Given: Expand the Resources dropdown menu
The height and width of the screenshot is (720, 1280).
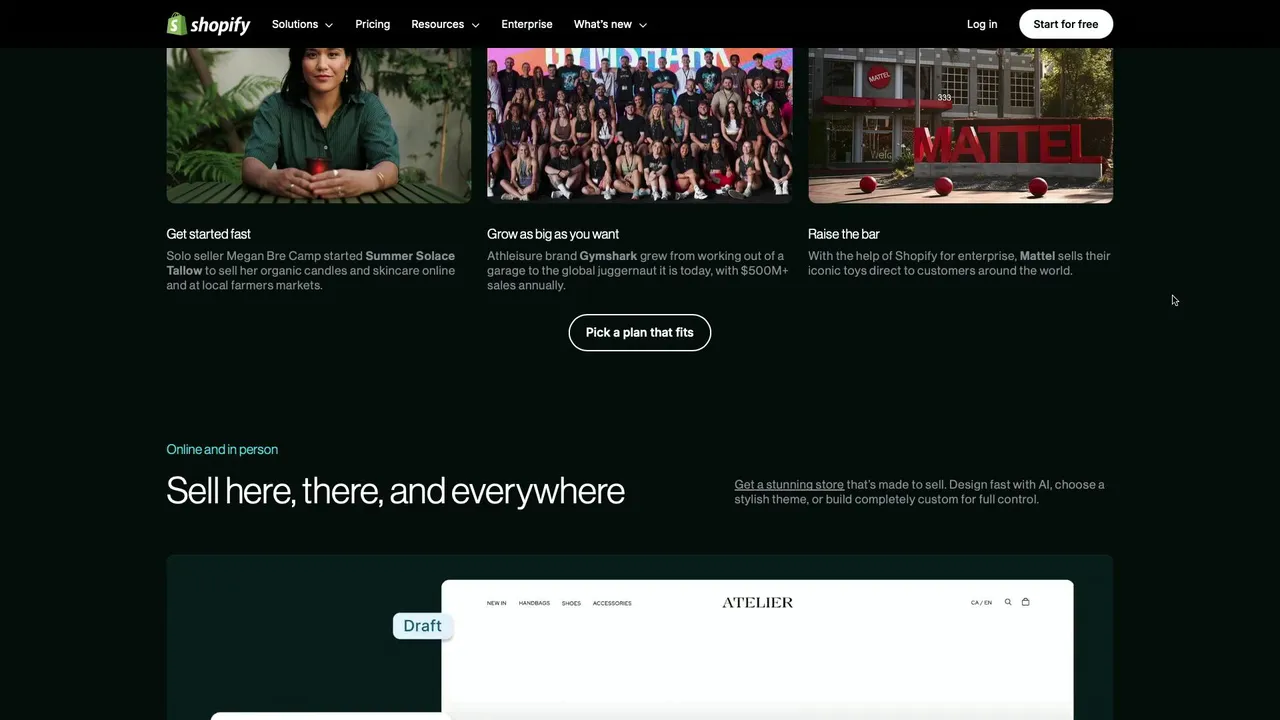Looking at the screenshot, I should tap(445, 24).
